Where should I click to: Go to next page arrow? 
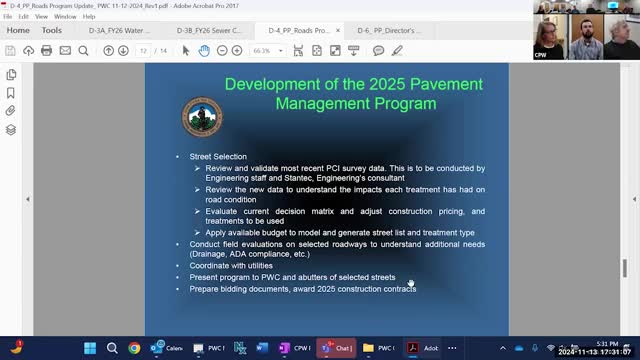[x=123, y=51]
